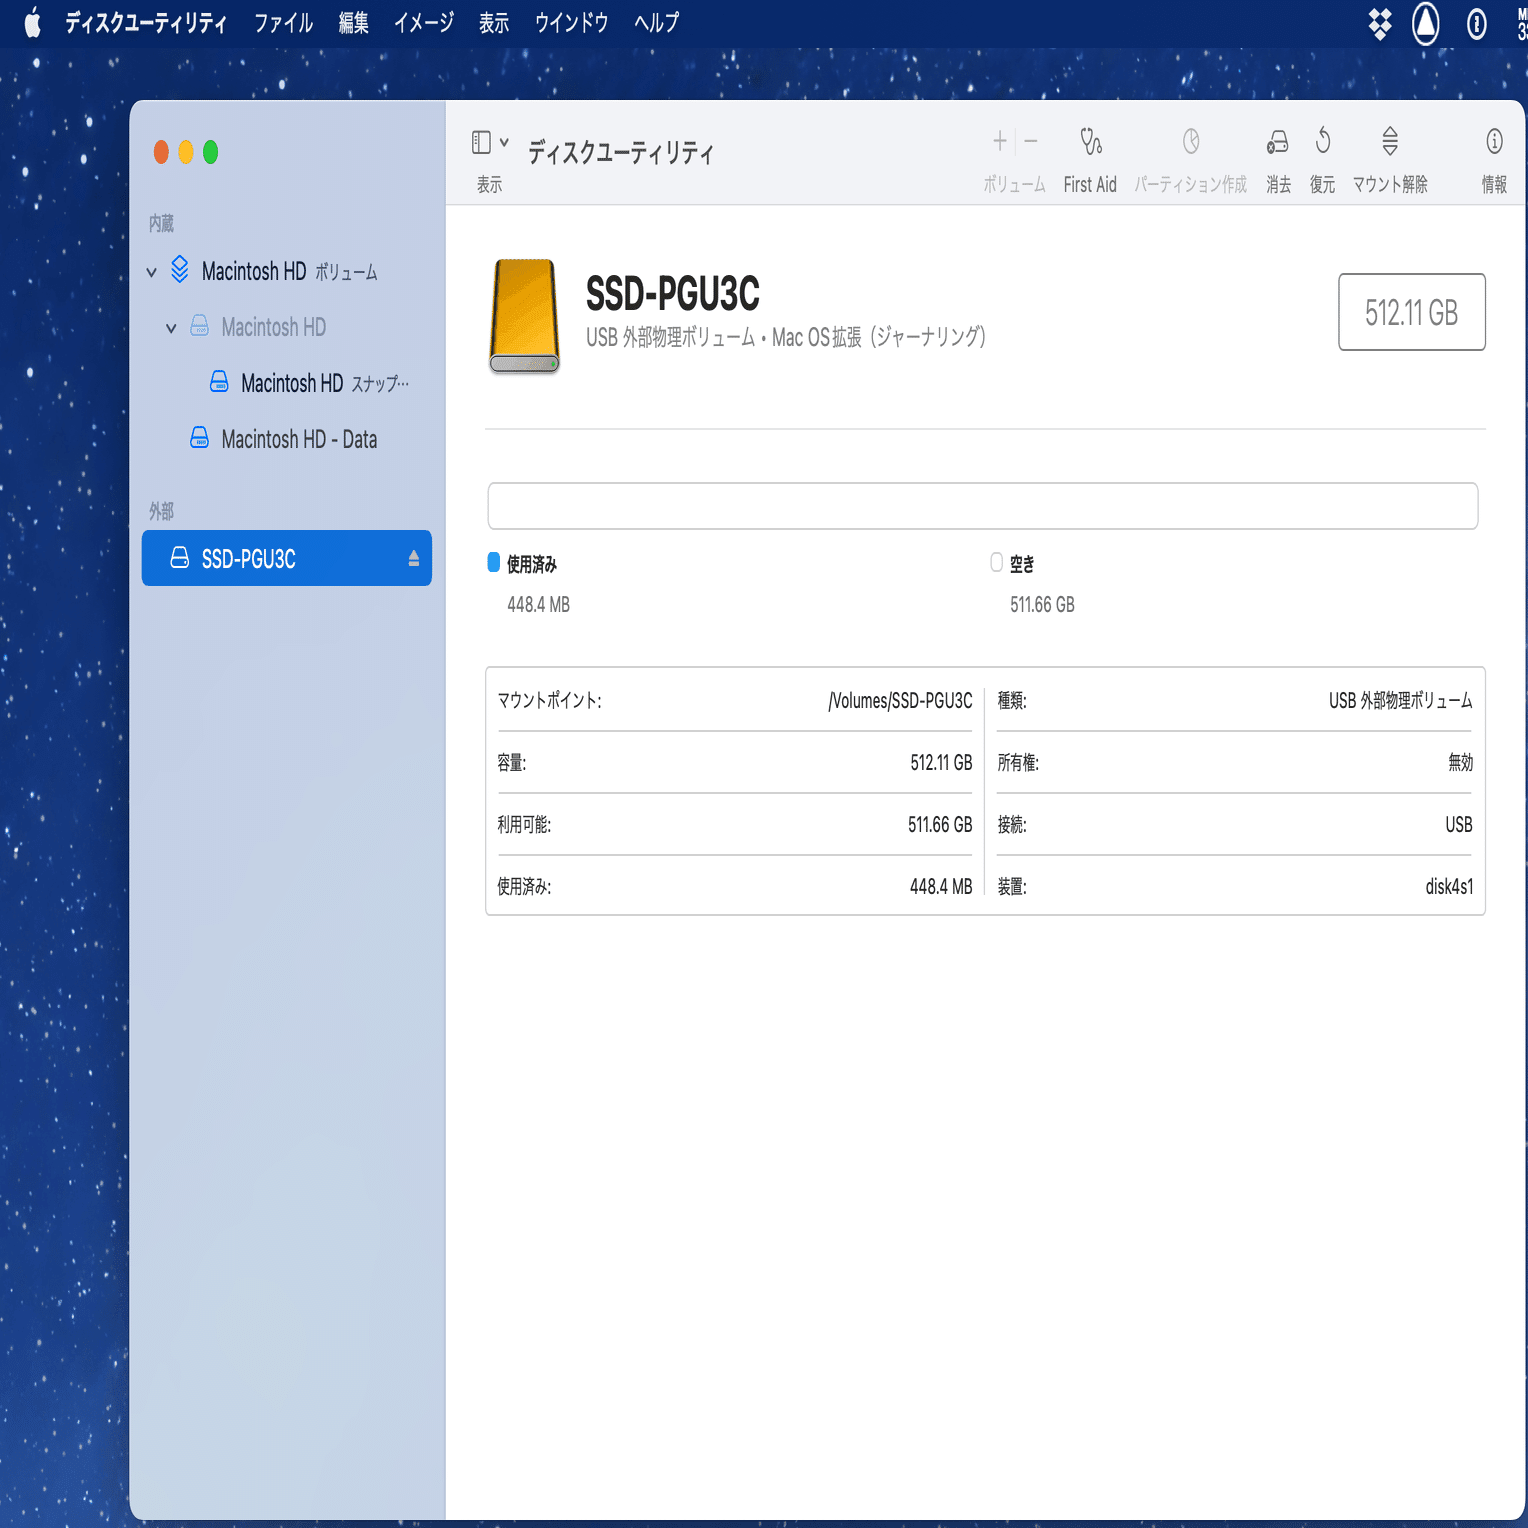Toggle the 使用済み legend indicator
The height and width of the screenshot is (1528, 1528).
pyautogui.click(x=491, y=563)
